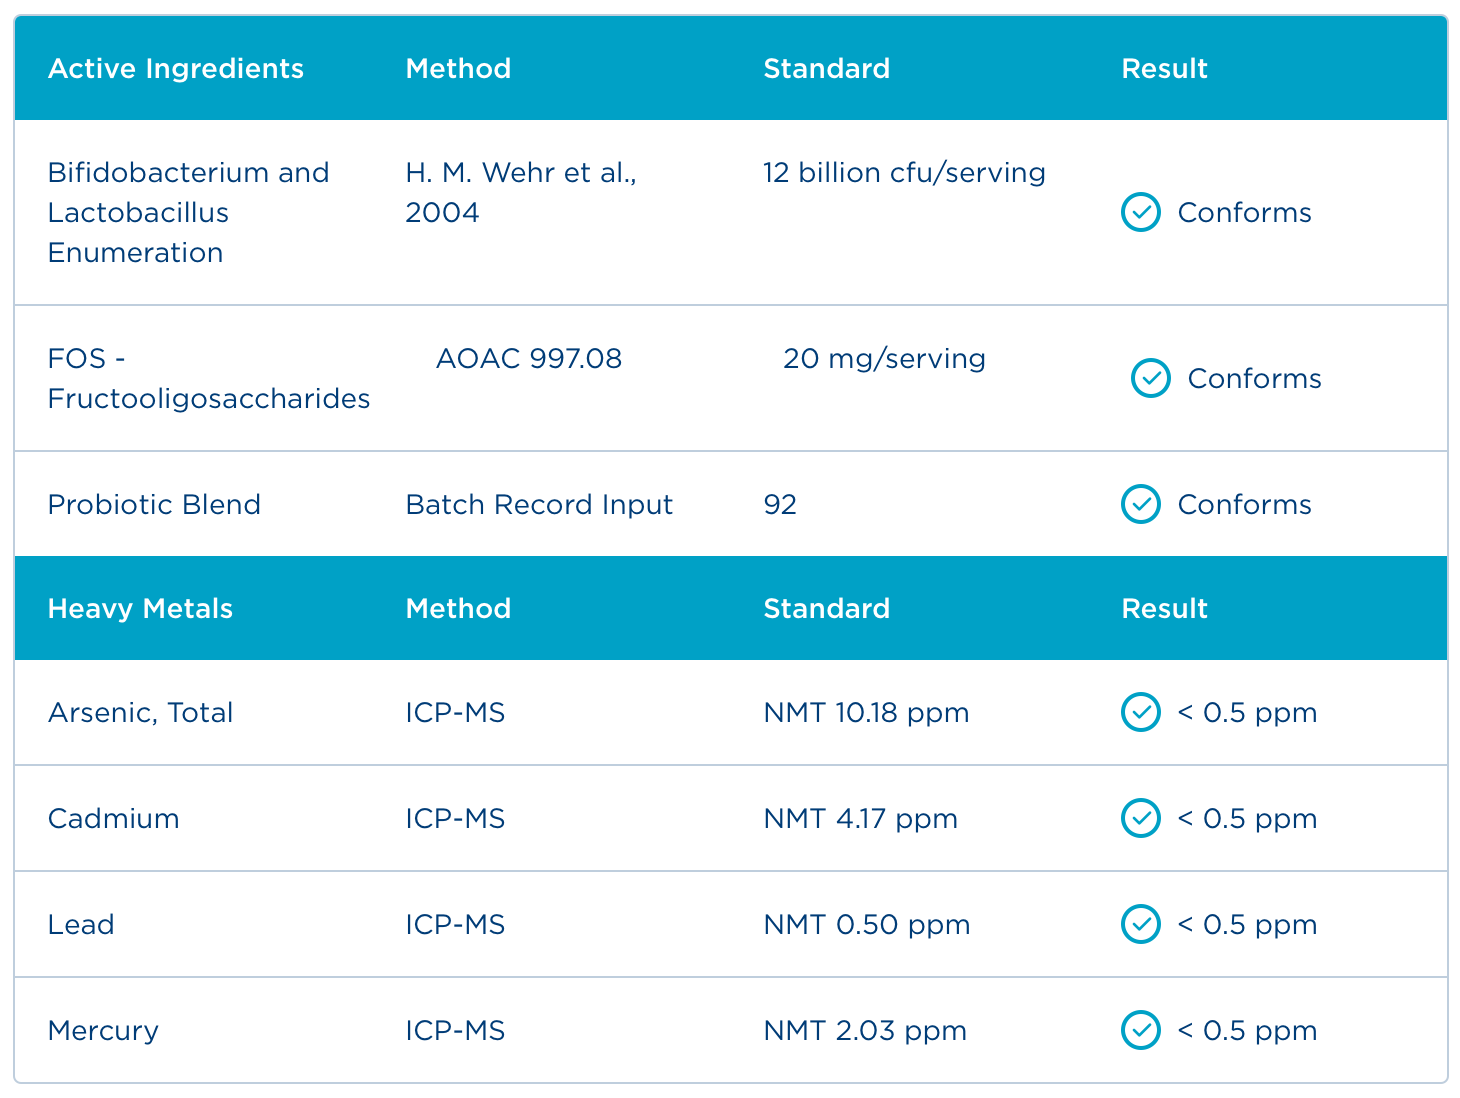Select the 20 mg/serving standard value
1460x1098 pixels.
tap(884, 358)
